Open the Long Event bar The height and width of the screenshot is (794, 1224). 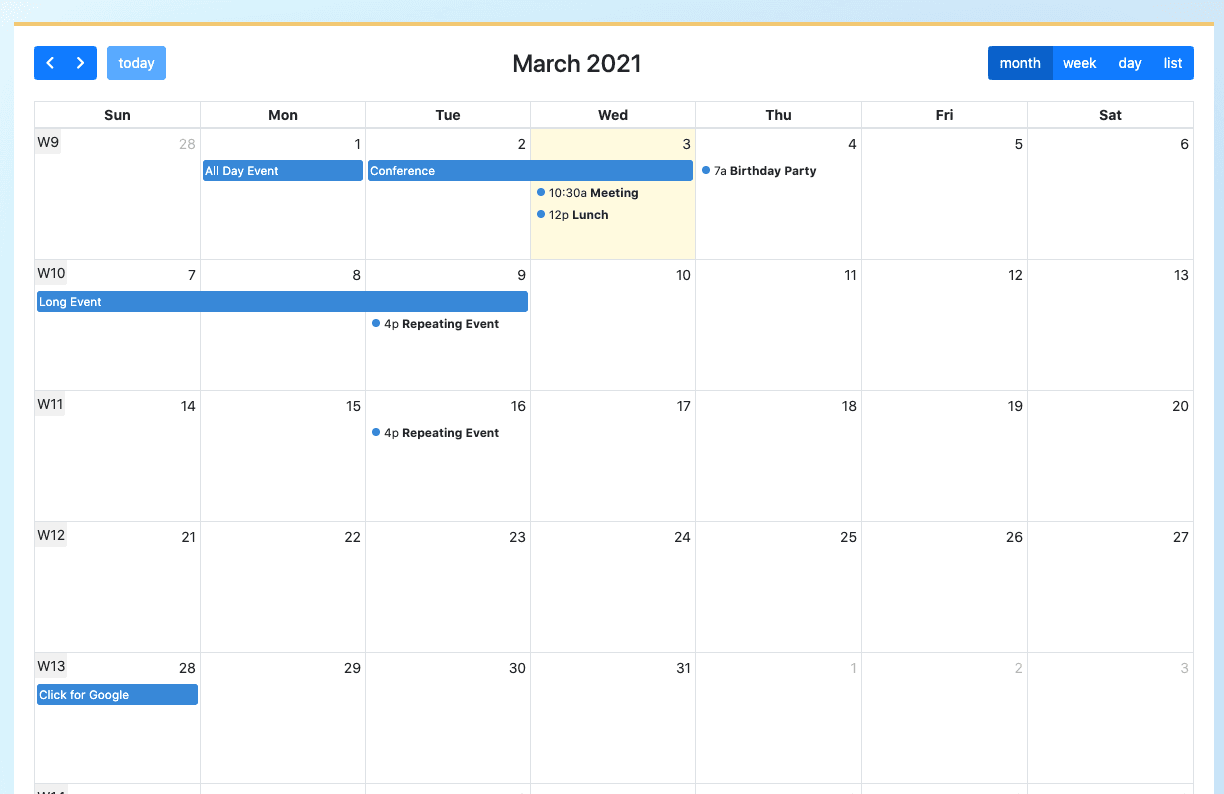click(282, 302)
